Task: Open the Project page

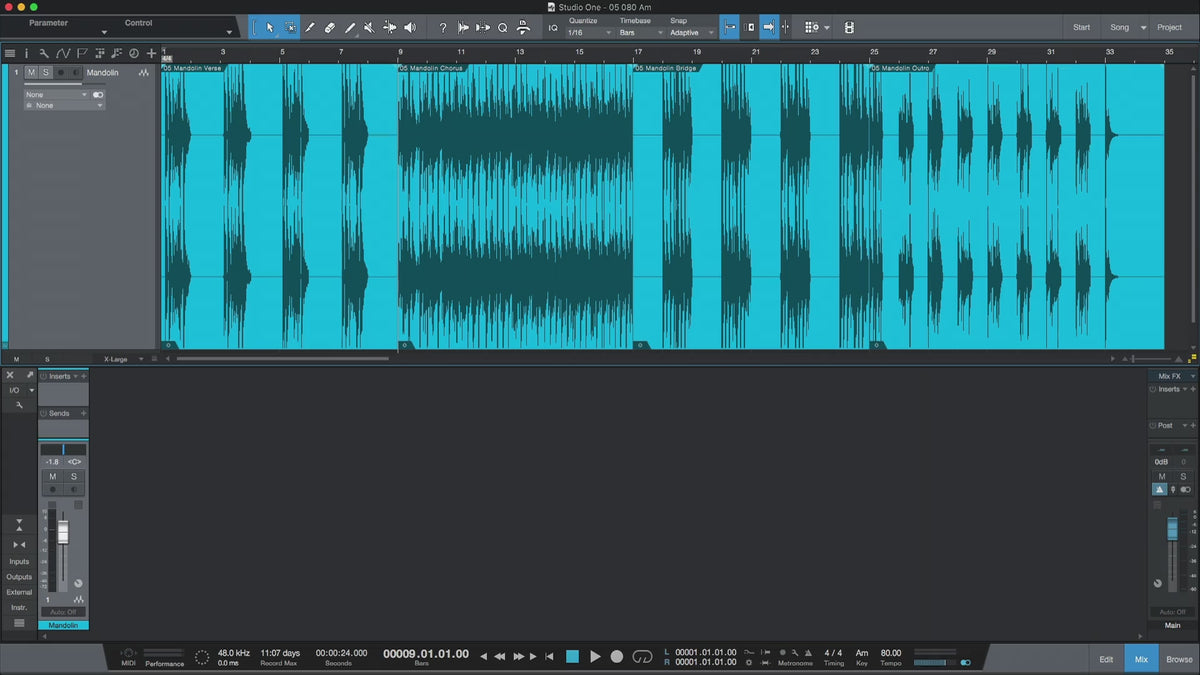Action: pyautogui.click(x=1169, y=27)
